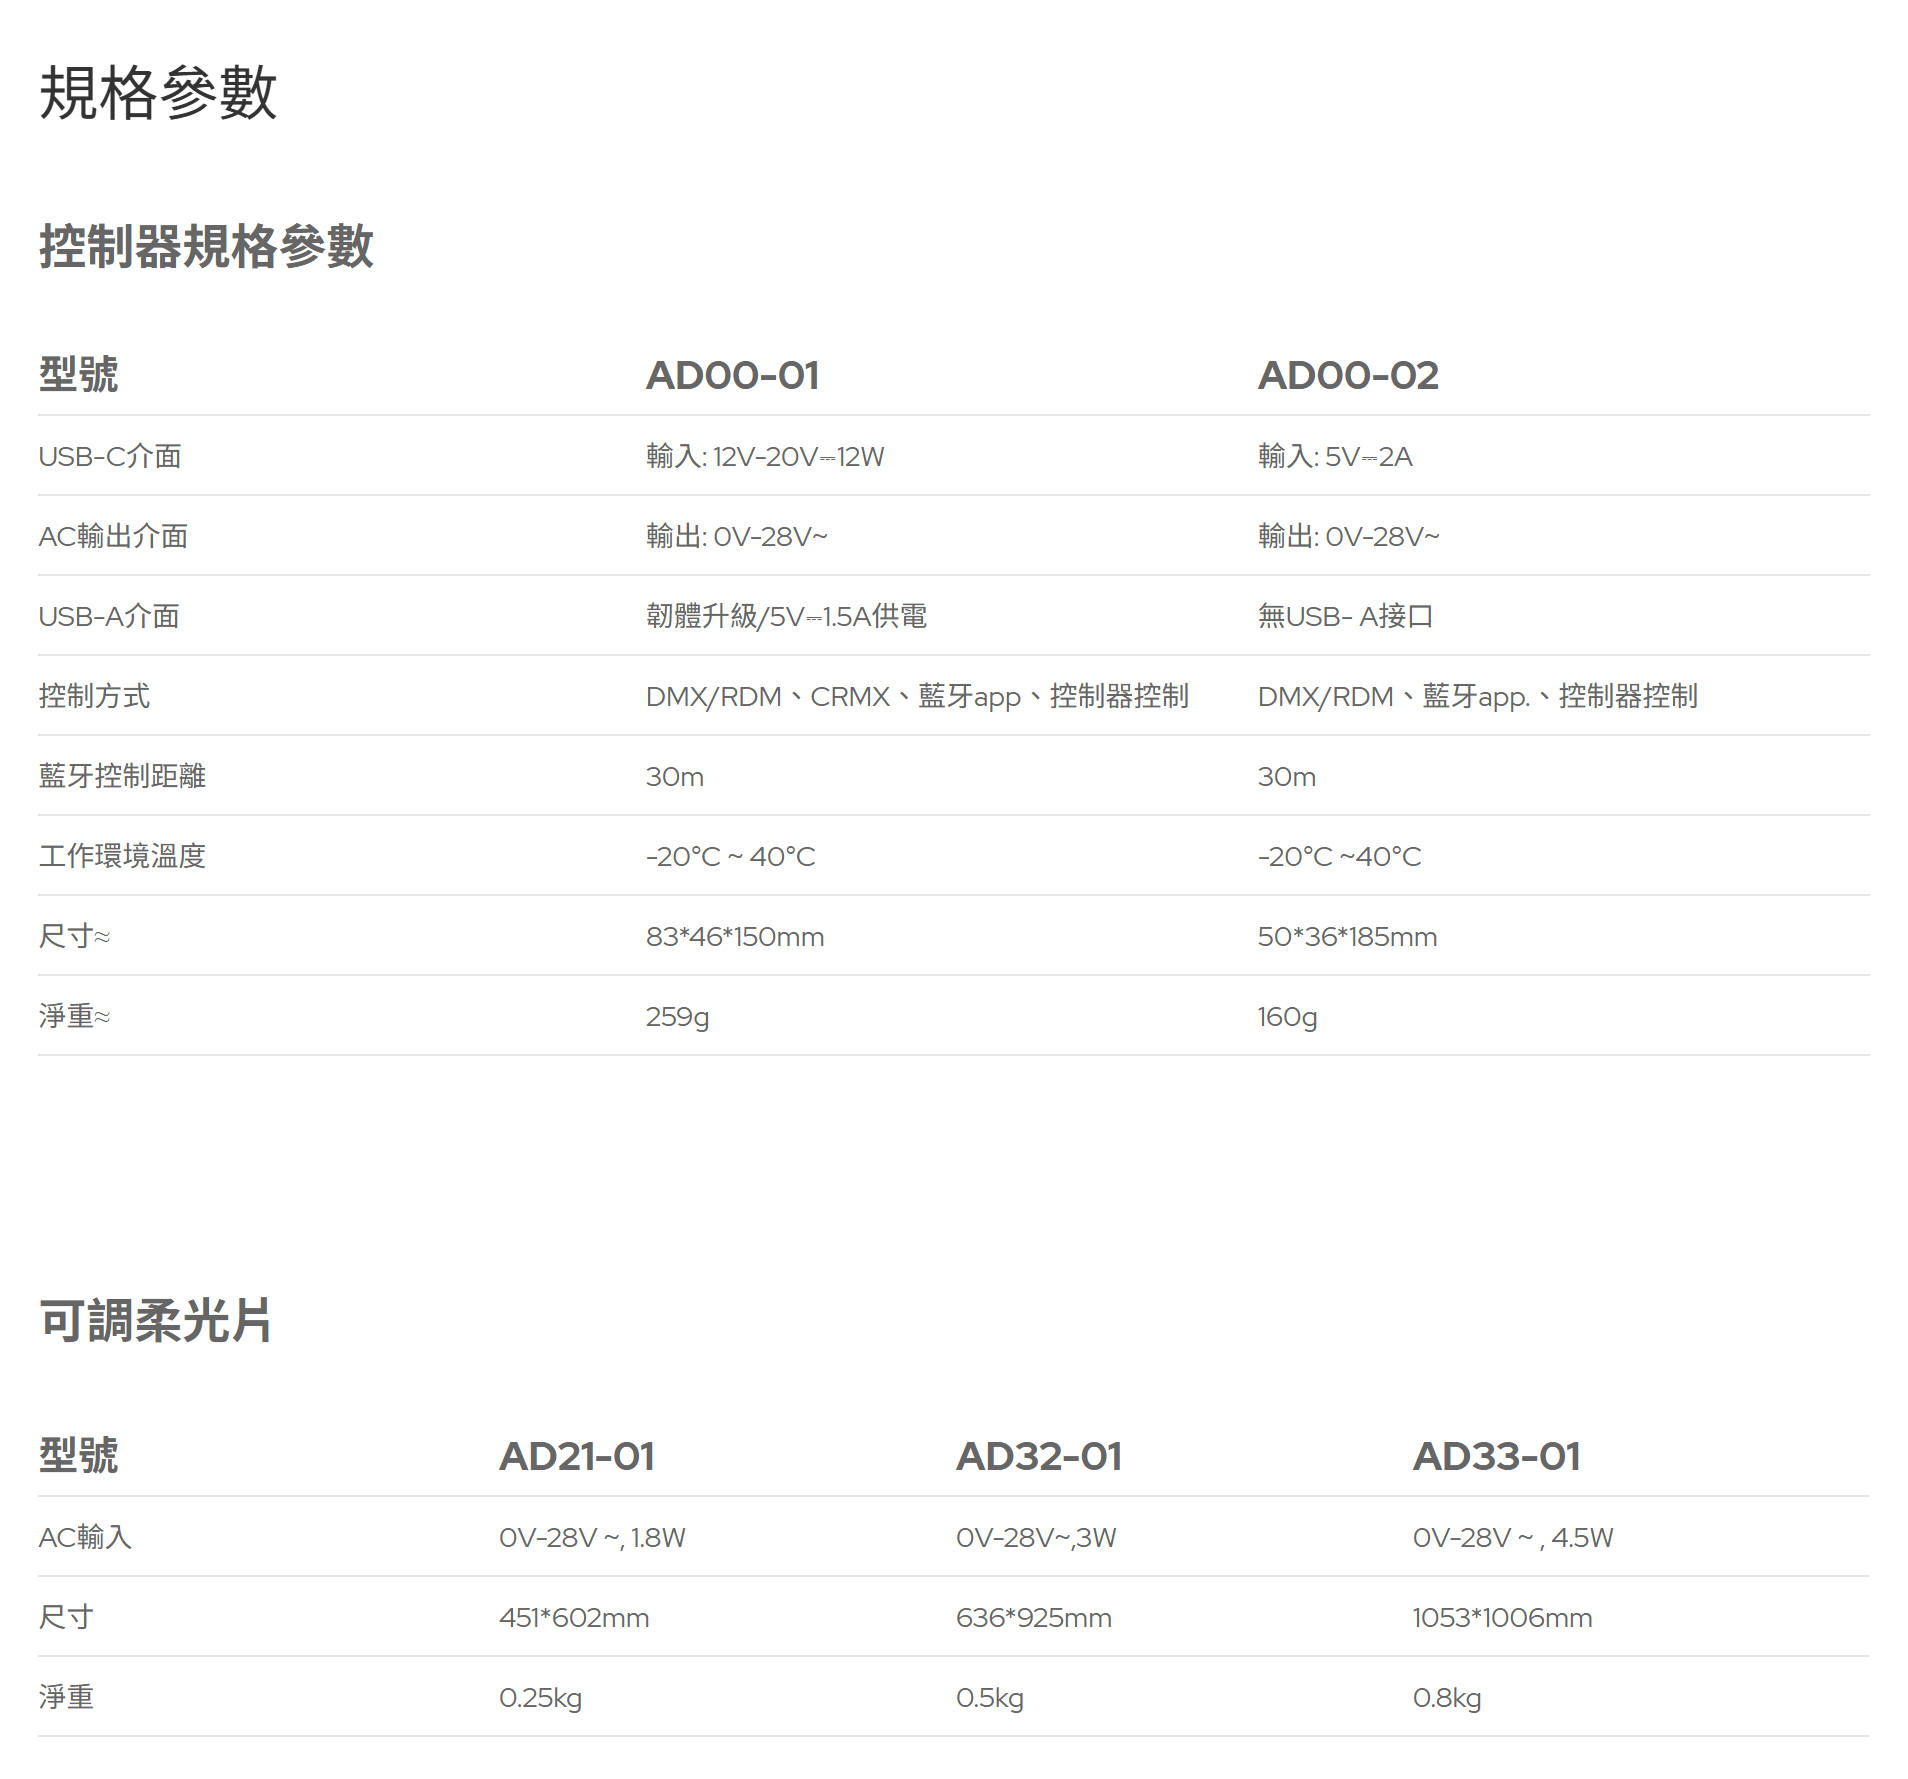1908x1779 pixels.
Task: Click the 83*46*150mm dimension value
Action: click(x=734, y=937)
